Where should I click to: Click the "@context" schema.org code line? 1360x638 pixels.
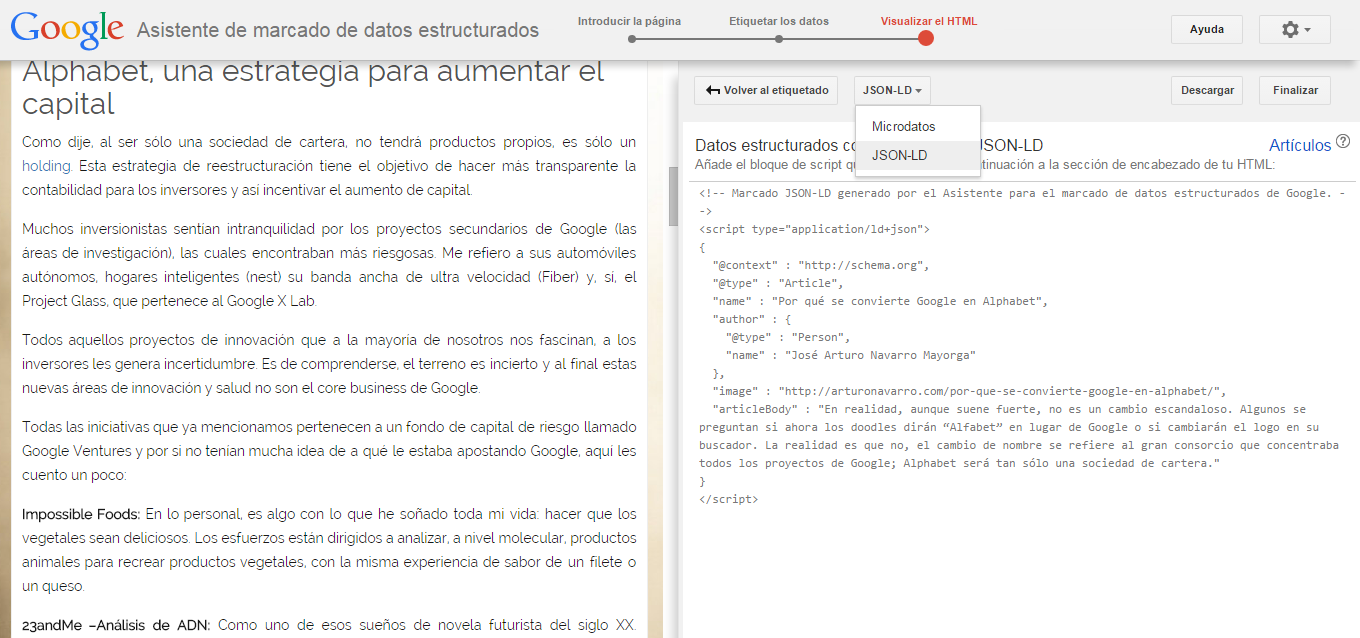tap(821, 265)
